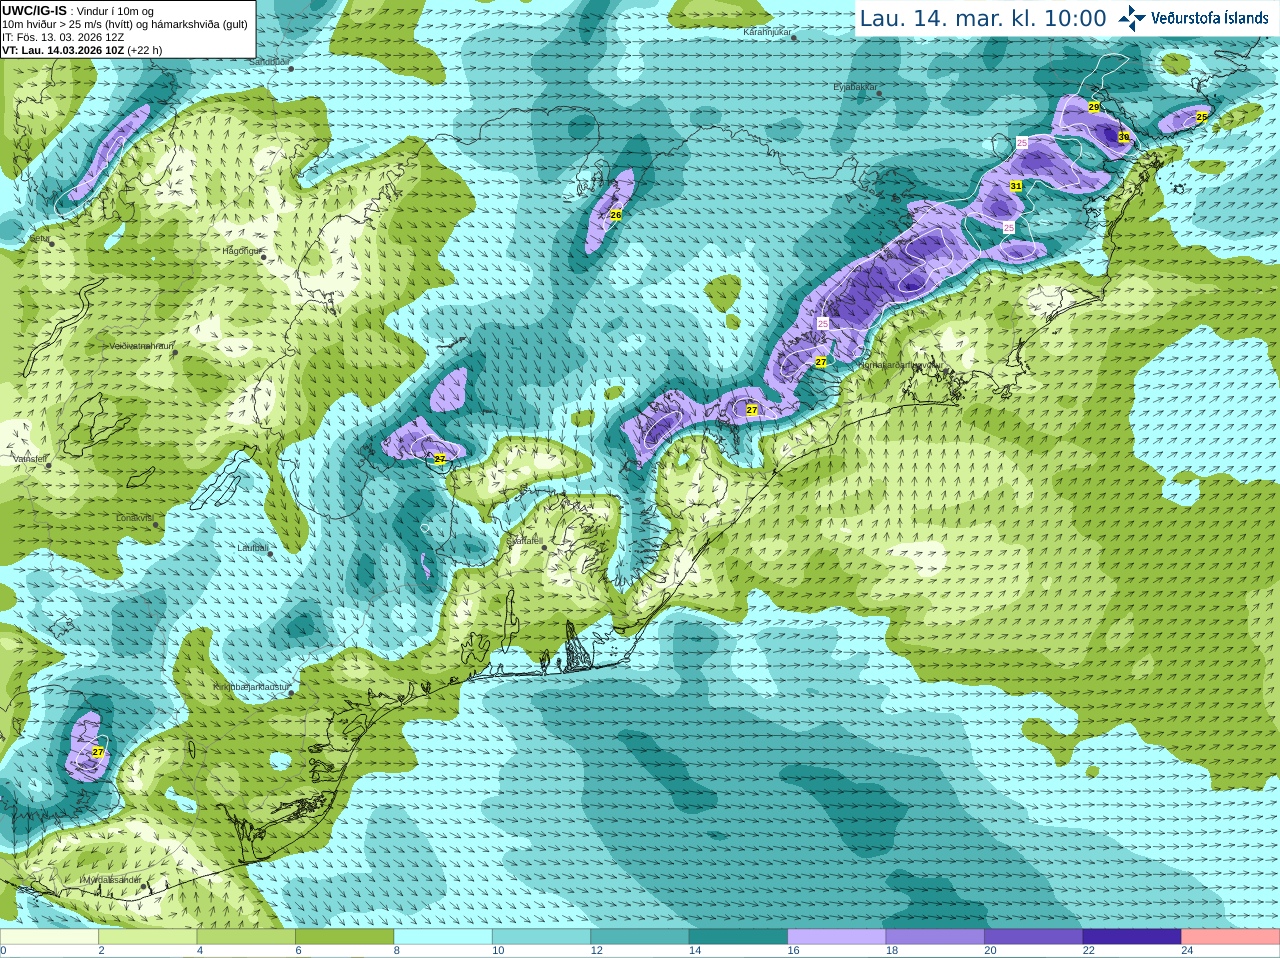The height and width of the screenshot is (958, 1280).
Task: Click the Mýrdalssandur place label
Action: click(x=112, y=880)
